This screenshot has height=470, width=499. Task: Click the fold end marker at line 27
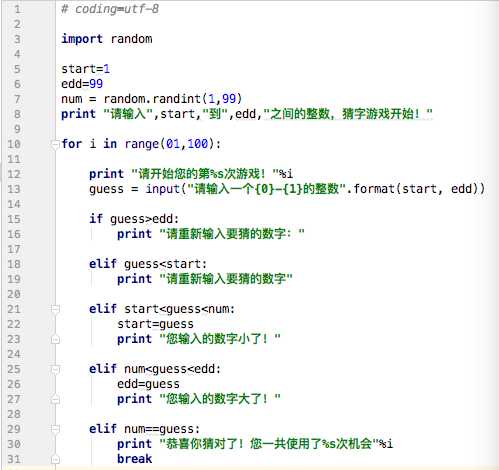pyautogui.click(x=55, y=399)
